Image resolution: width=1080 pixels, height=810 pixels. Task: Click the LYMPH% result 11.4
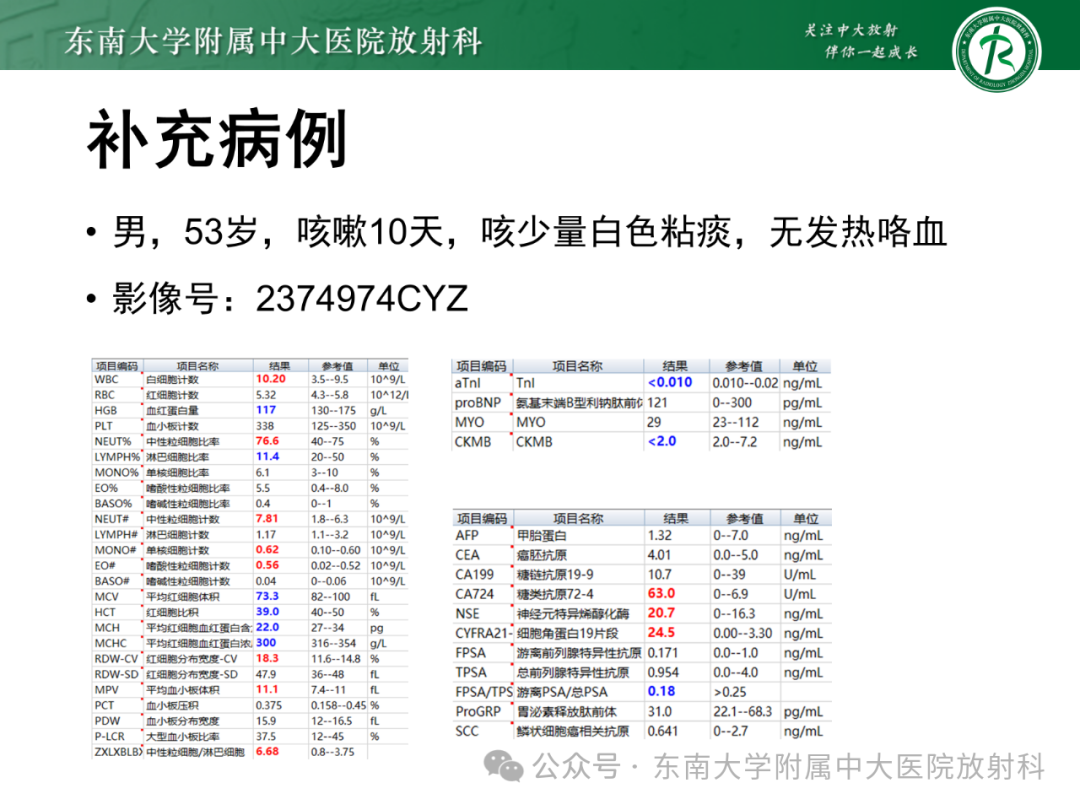(x=267, y=457)
